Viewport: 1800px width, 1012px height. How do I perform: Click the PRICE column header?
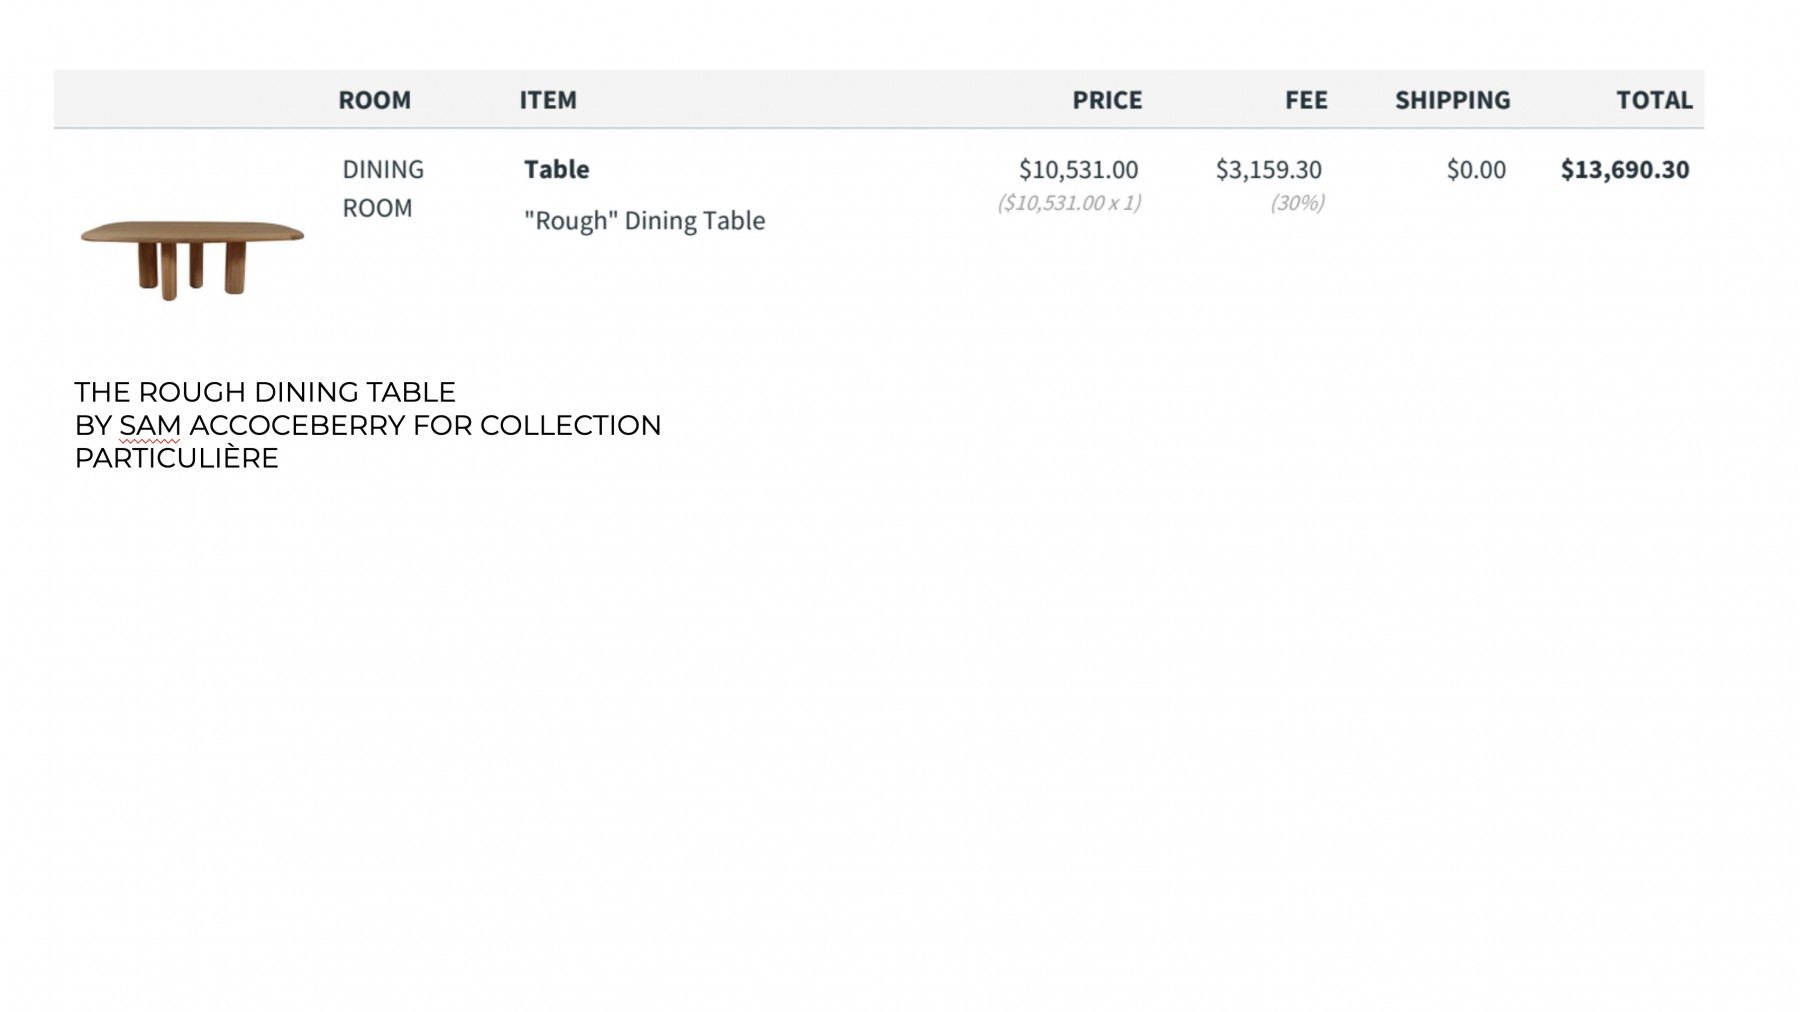(1107, 100)
